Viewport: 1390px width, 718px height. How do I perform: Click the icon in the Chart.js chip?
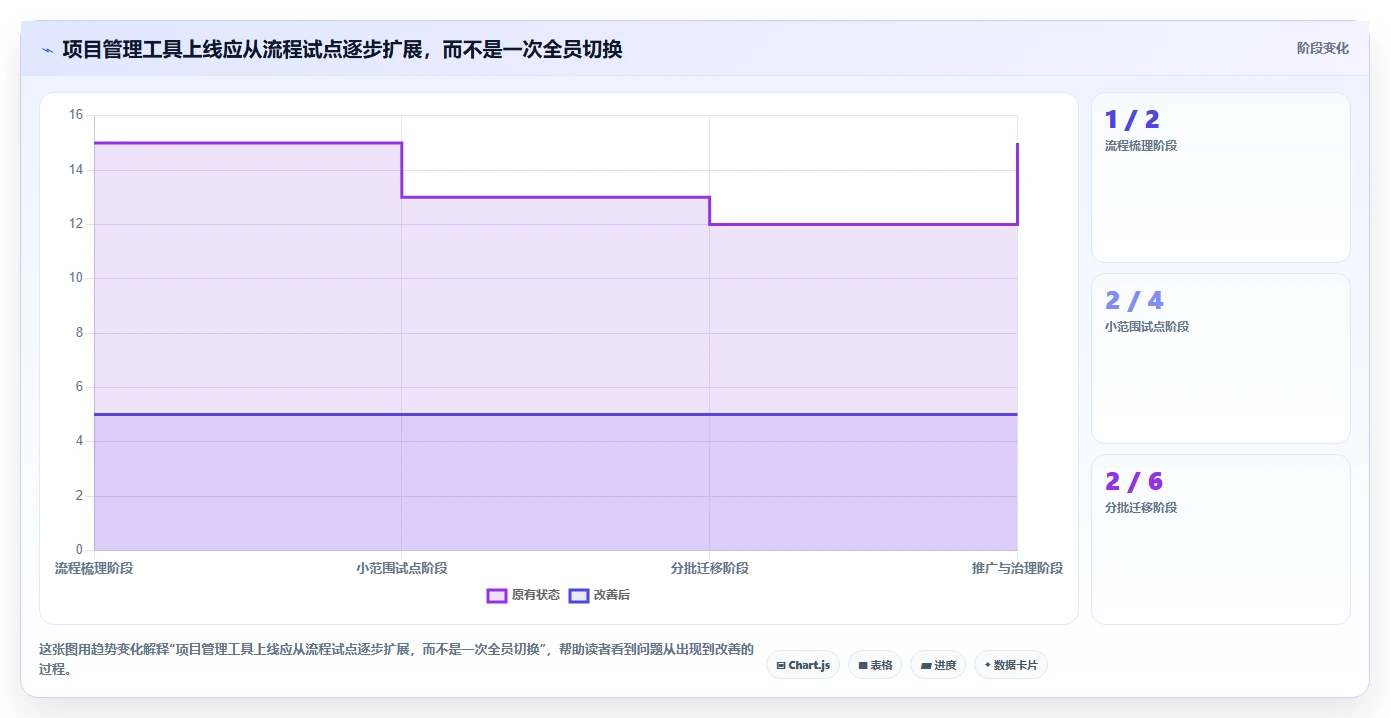click(x=781, y=665)
